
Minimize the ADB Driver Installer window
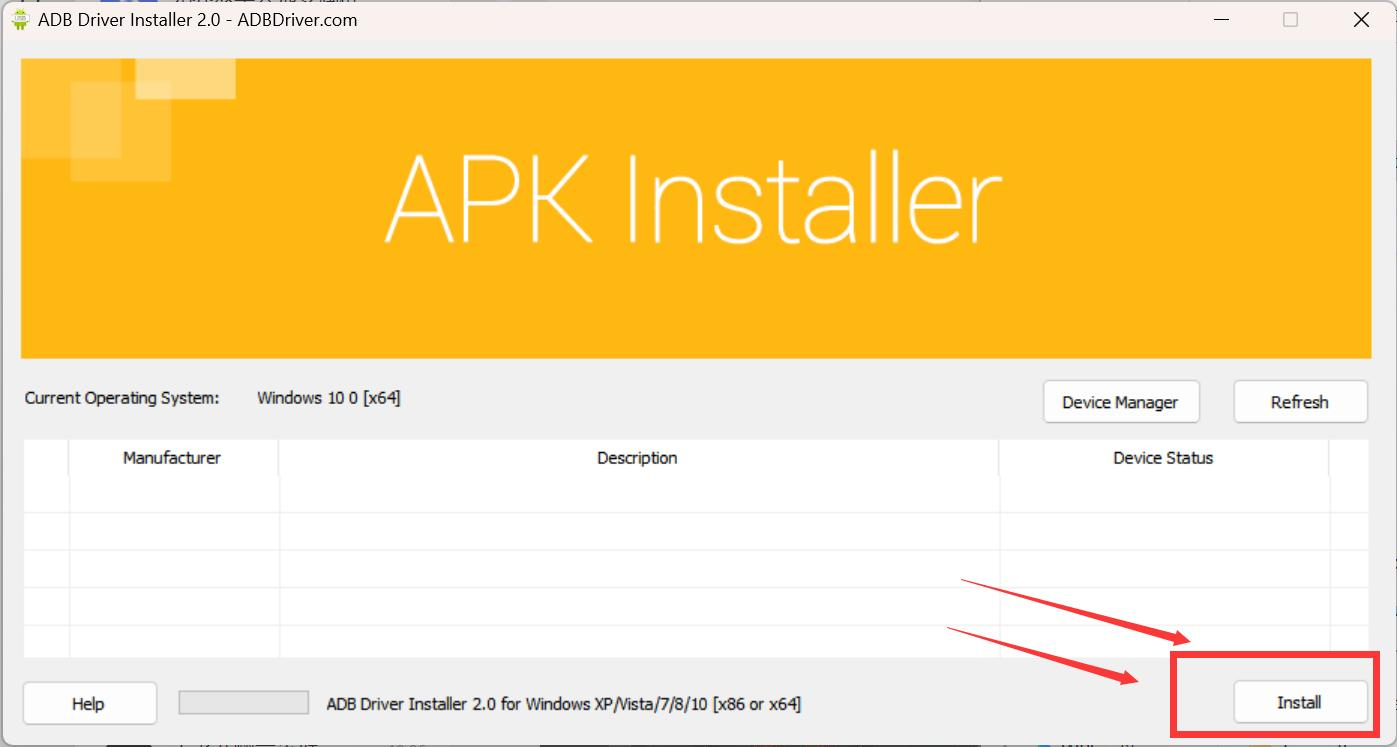pyautogui.click(x=1221, y=19)
